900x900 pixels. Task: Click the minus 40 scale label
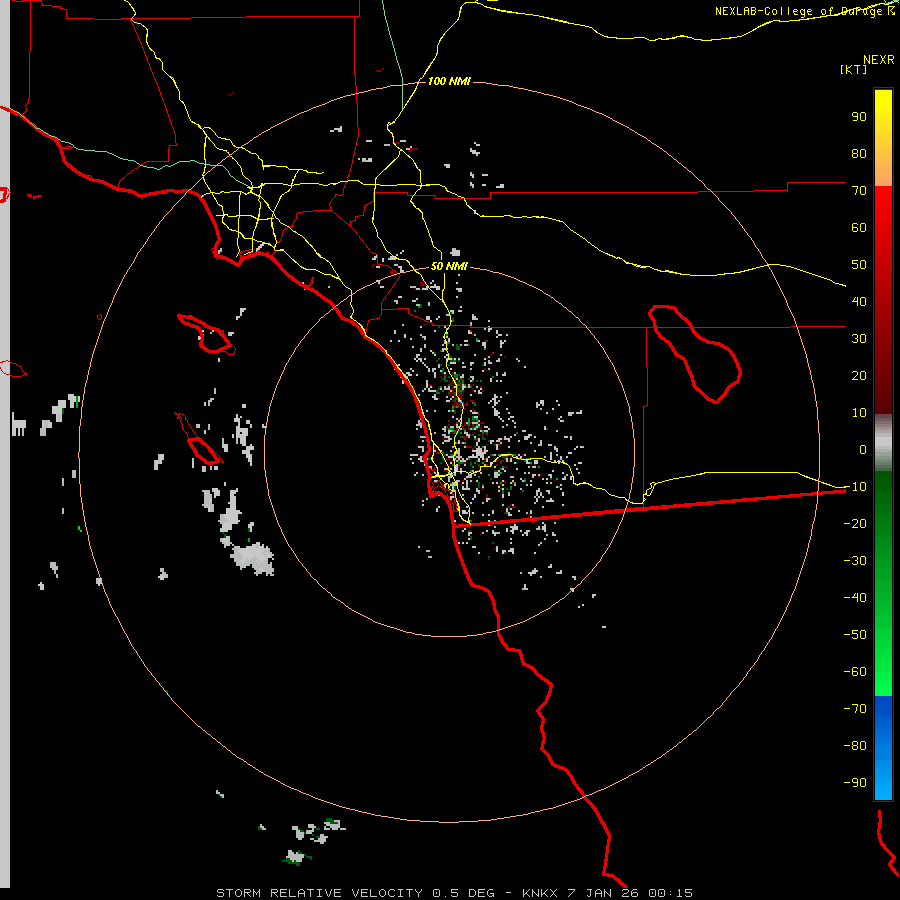[855, 598]
